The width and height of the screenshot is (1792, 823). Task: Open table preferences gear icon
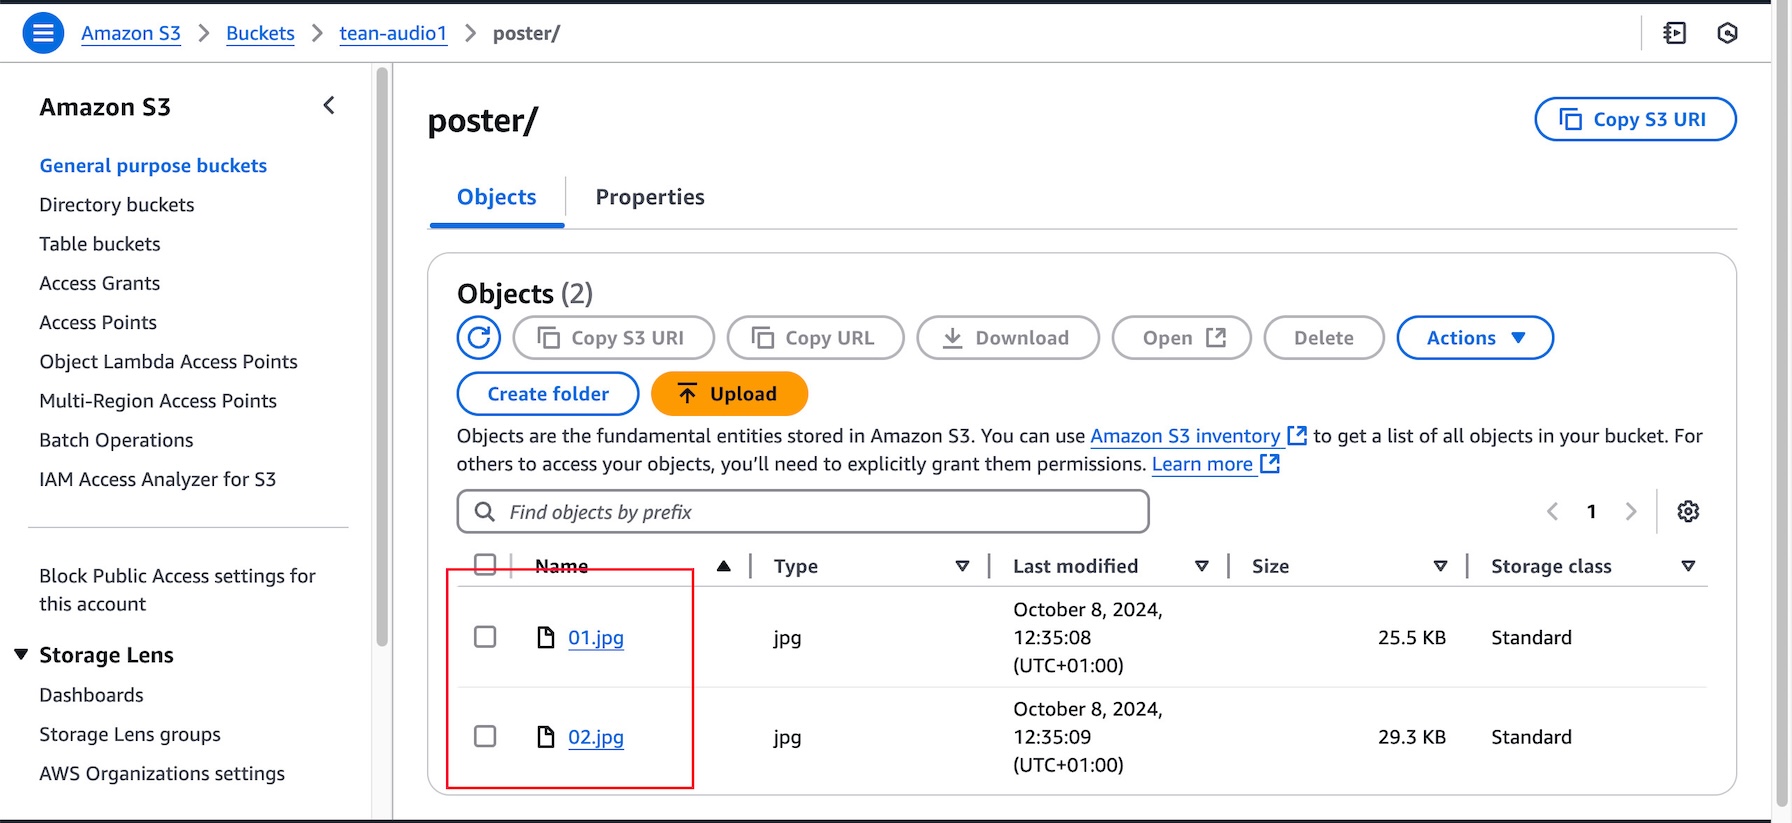[1688, 512]
